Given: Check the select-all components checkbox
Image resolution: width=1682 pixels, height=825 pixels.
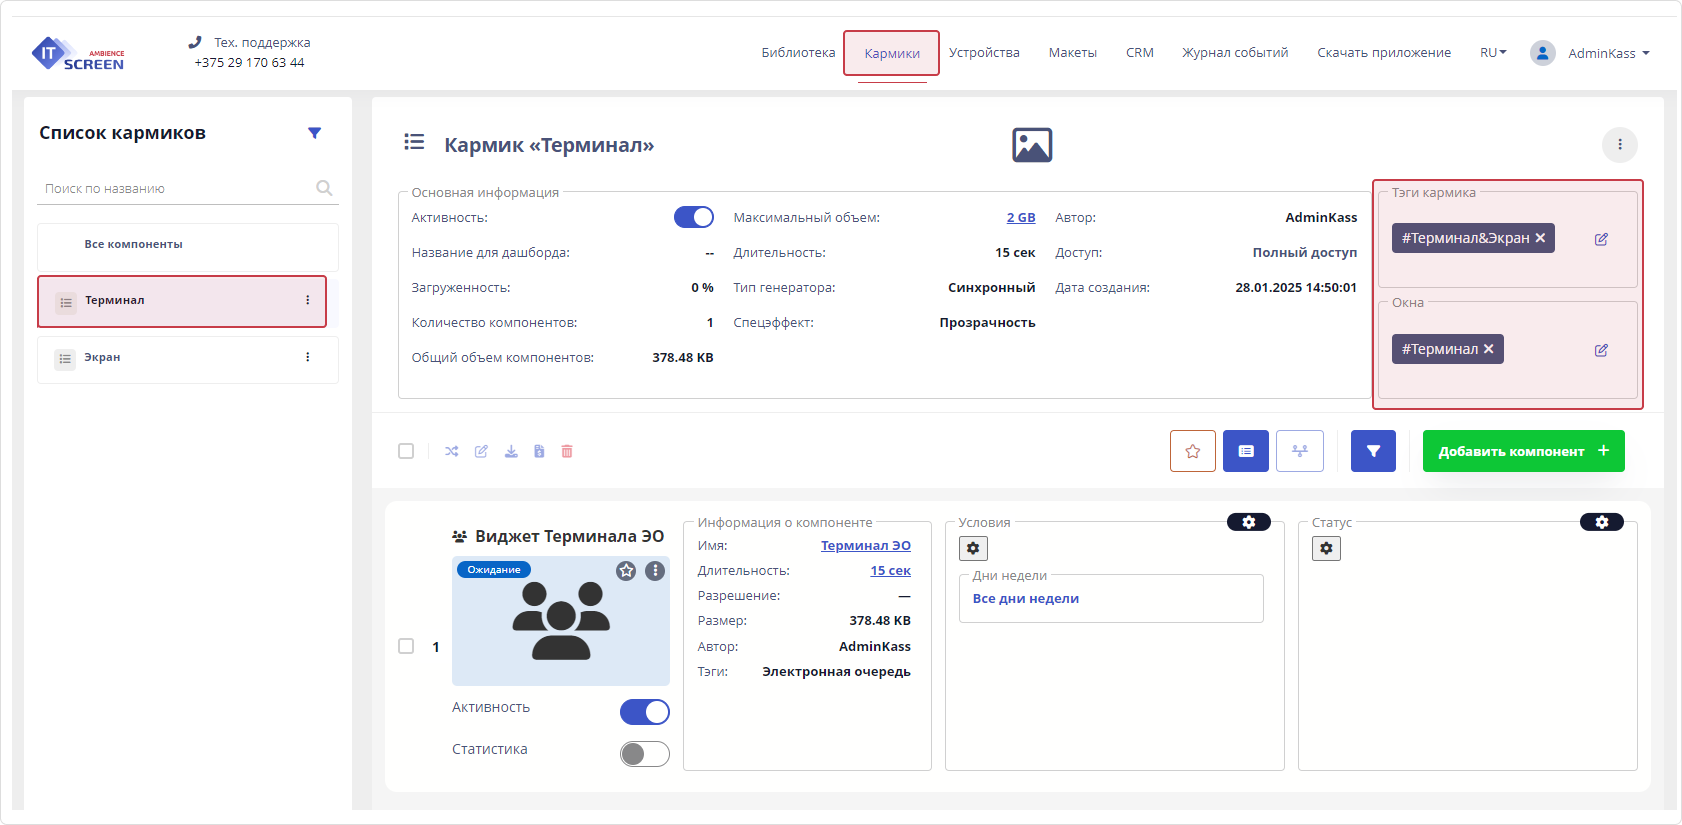Looking at the screenshot, I should [x=406, y=451].
